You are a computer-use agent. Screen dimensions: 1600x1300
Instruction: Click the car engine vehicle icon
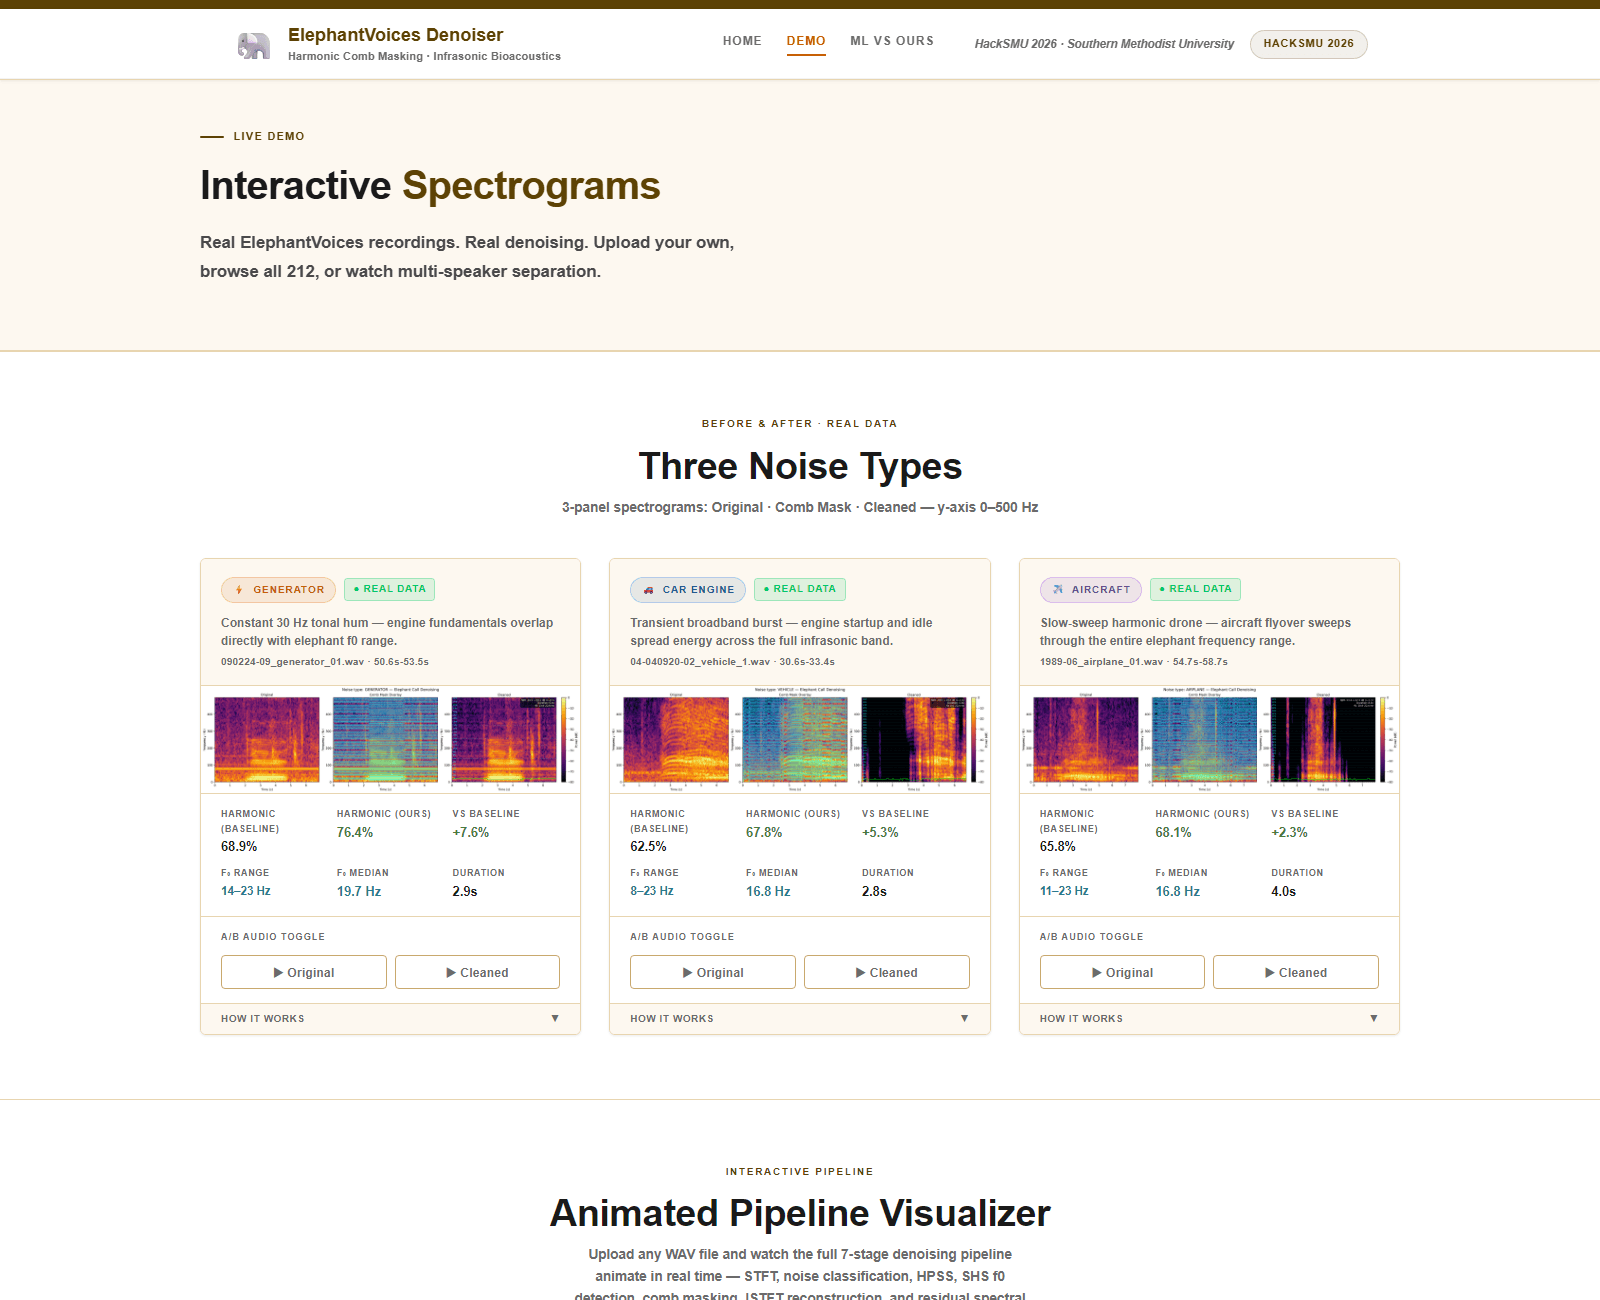(x=649, y=590)
